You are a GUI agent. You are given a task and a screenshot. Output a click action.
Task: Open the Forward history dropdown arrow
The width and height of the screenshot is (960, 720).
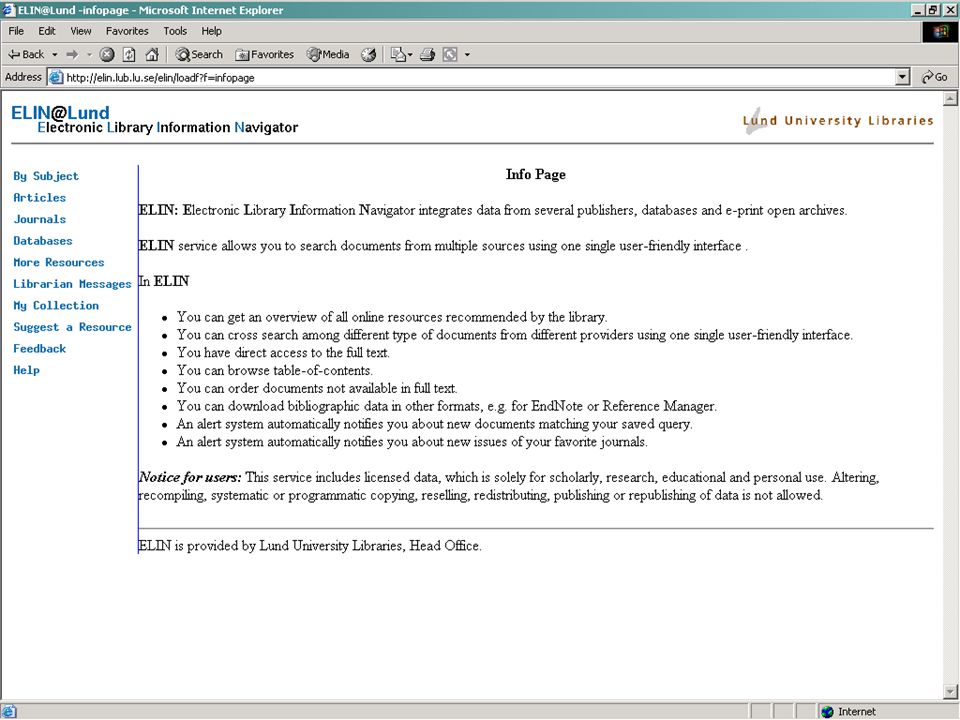coord(89,54)
